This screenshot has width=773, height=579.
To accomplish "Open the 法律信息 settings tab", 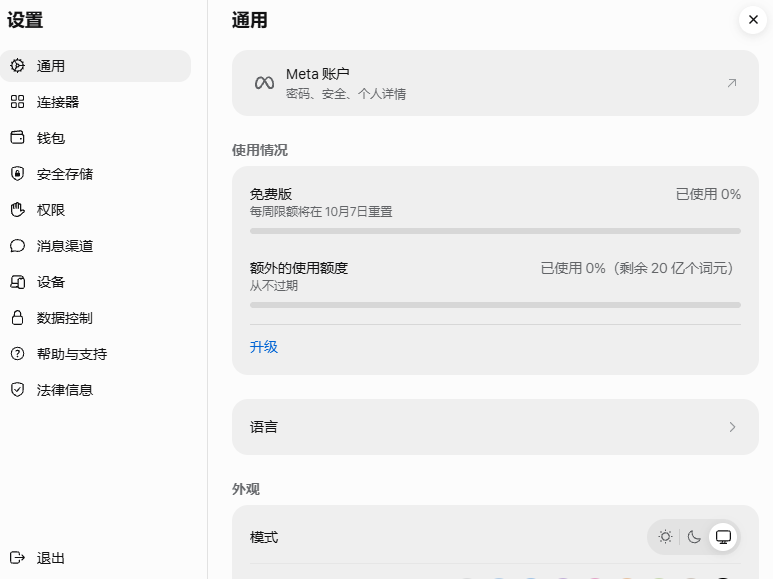I will click(x=96, y=390).
